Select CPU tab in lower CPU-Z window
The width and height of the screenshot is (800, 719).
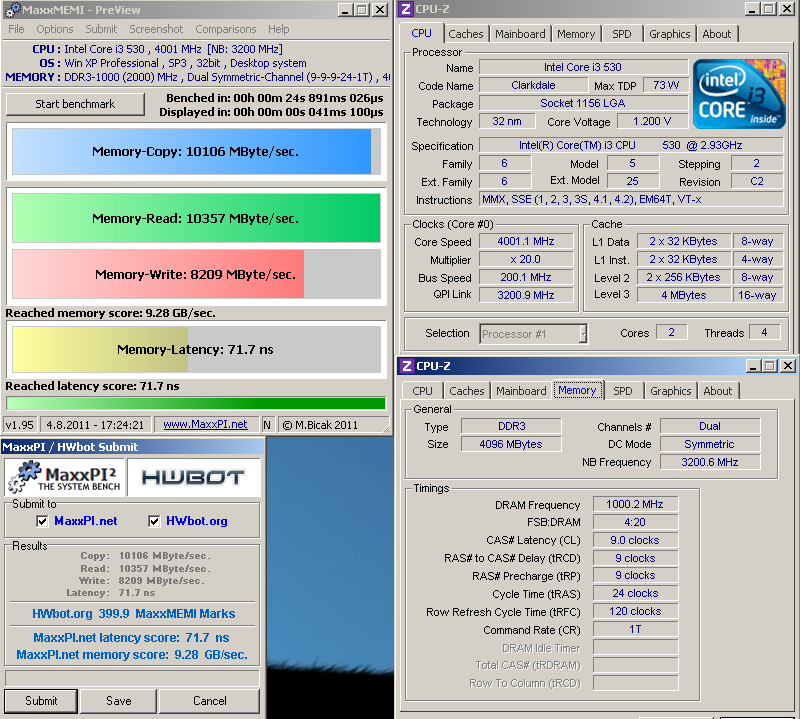point(422,391)
